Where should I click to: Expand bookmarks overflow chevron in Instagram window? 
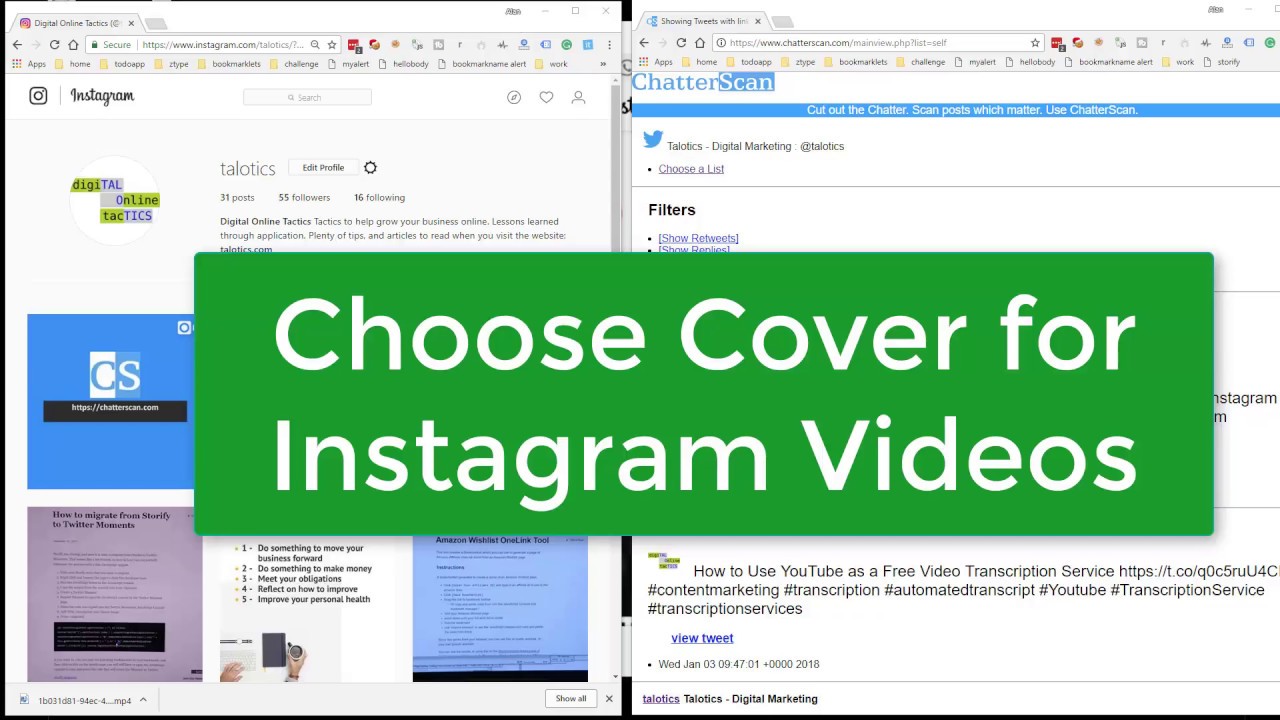tap(603, 64)
